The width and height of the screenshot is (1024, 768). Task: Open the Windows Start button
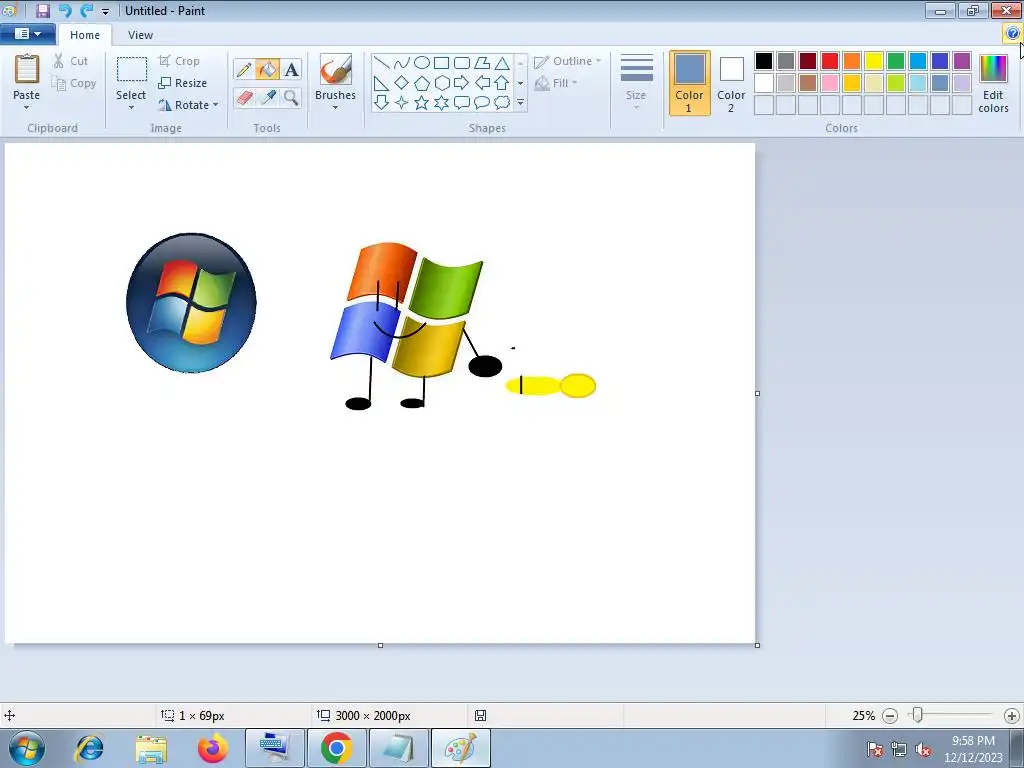(27, 748)
